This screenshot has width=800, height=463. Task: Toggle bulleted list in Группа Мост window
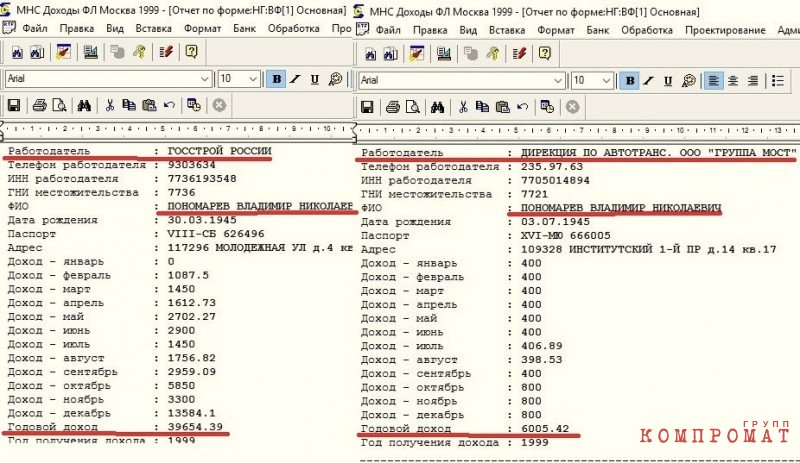tap(778, 81)
